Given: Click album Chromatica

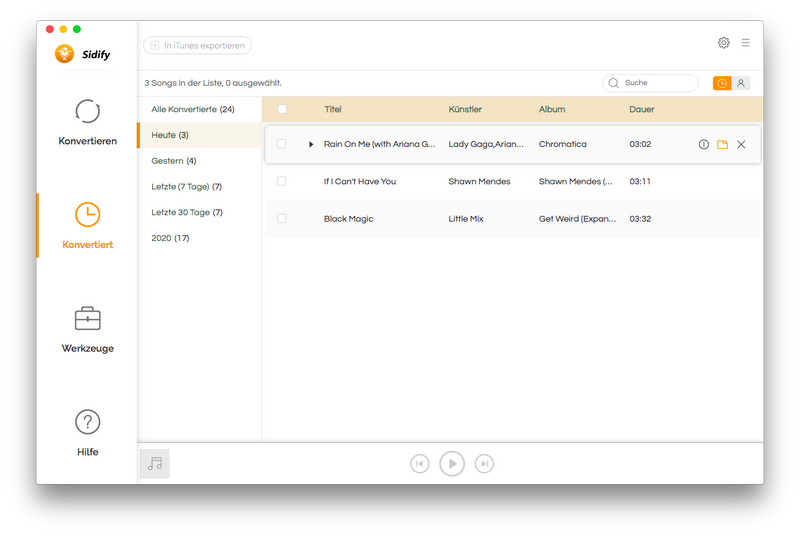Looking at the screenshot, I should tap(563, 144).
